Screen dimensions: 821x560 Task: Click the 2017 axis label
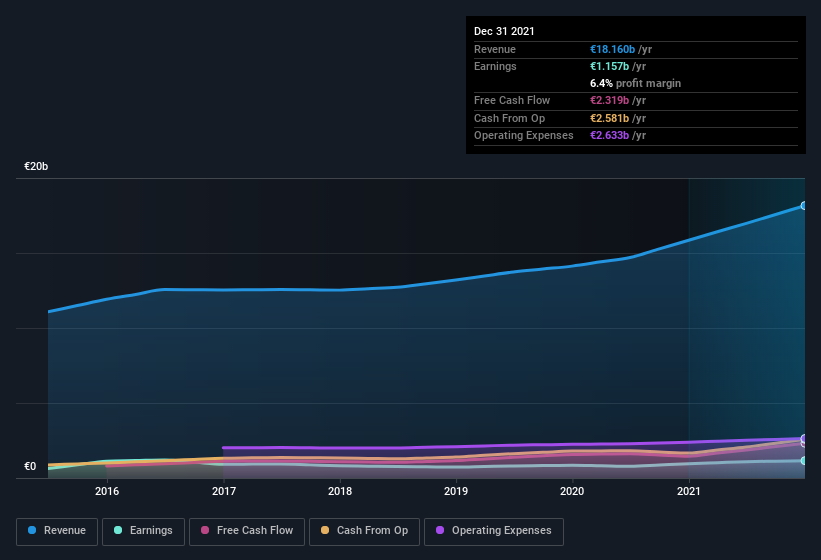(x=224, y=491)
